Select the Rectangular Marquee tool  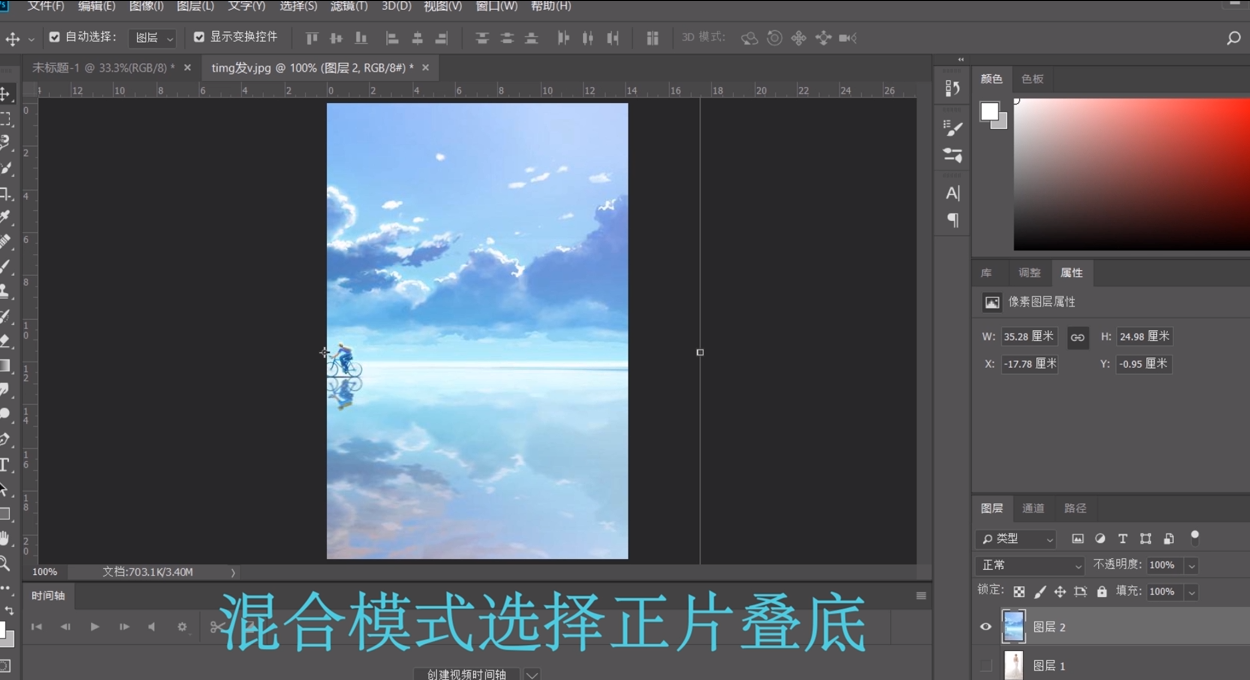[x=6, y=119]
